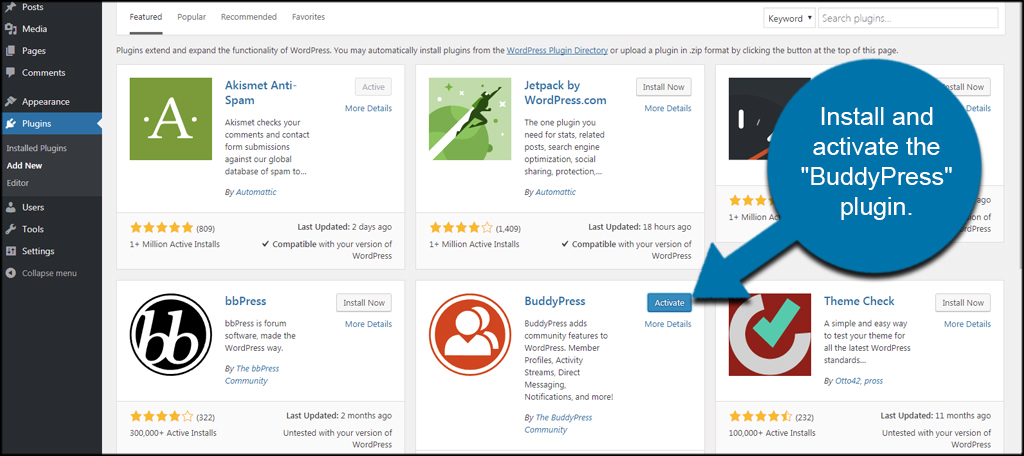Click Install Now for Jetpack
The image size is (1024, 456).
point(664,87)
